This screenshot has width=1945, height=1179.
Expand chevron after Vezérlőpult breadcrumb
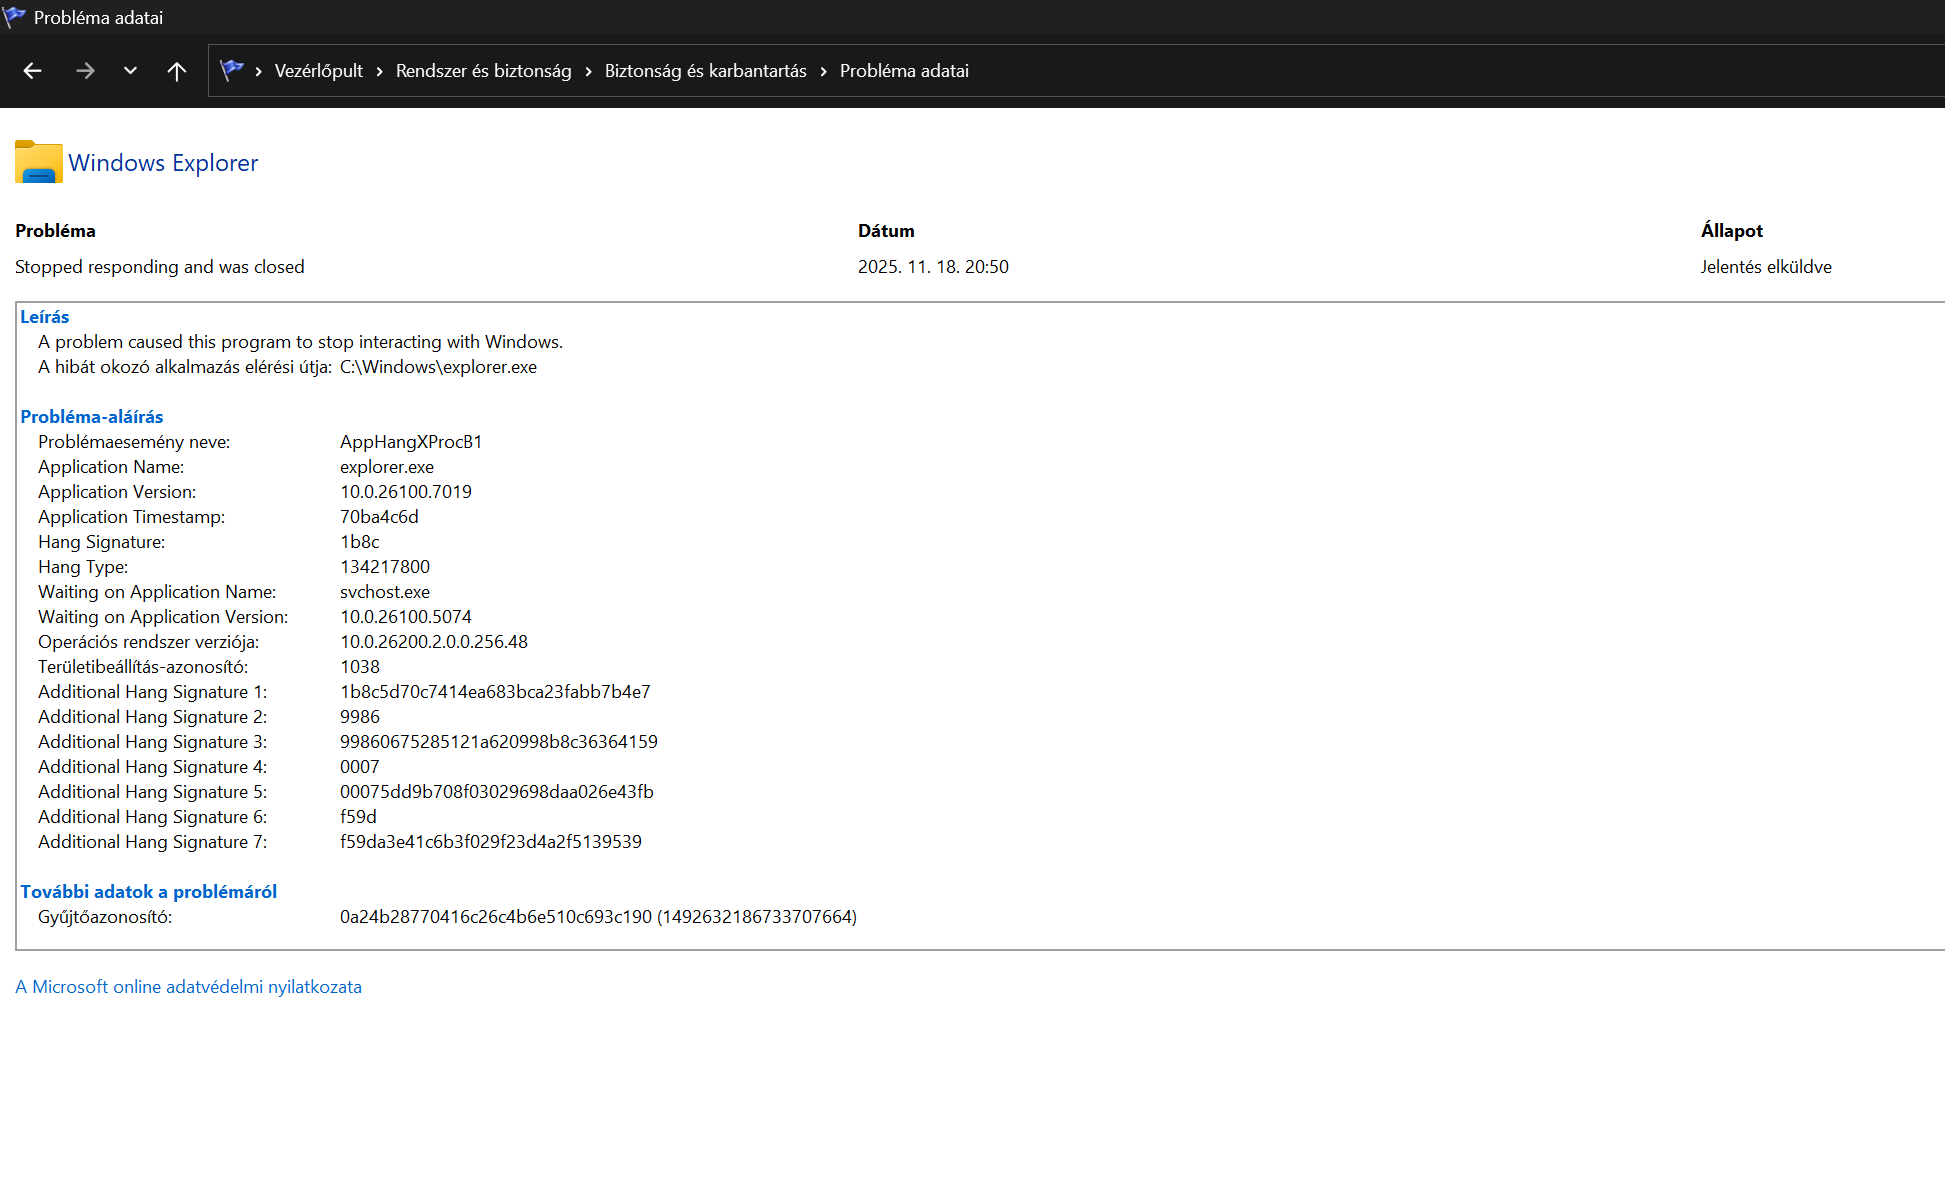tap(380, 71)
